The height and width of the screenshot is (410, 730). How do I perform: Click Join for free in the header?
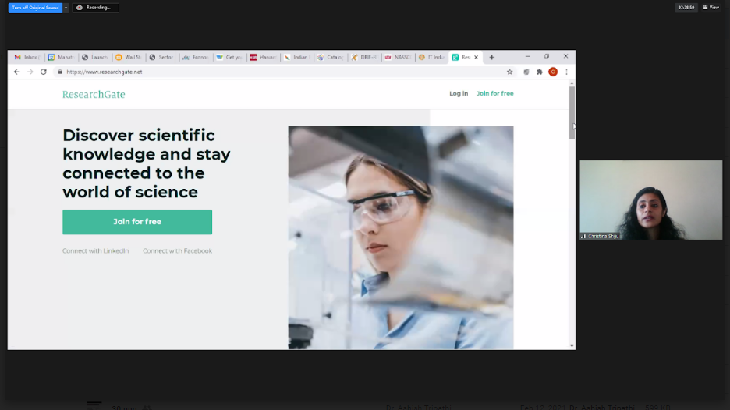click(x=495, y=94)
